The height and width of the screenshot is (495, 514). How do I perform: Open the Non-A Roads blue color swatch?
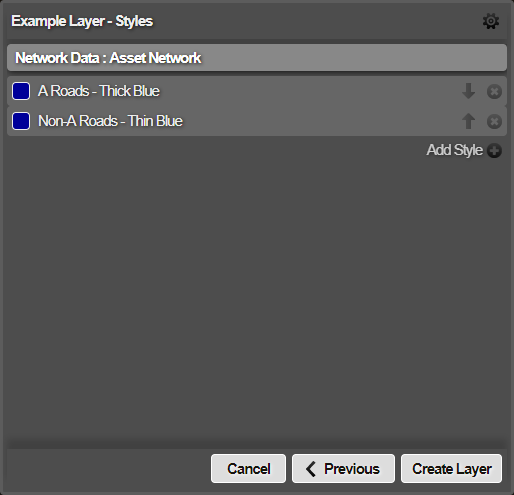21,121
